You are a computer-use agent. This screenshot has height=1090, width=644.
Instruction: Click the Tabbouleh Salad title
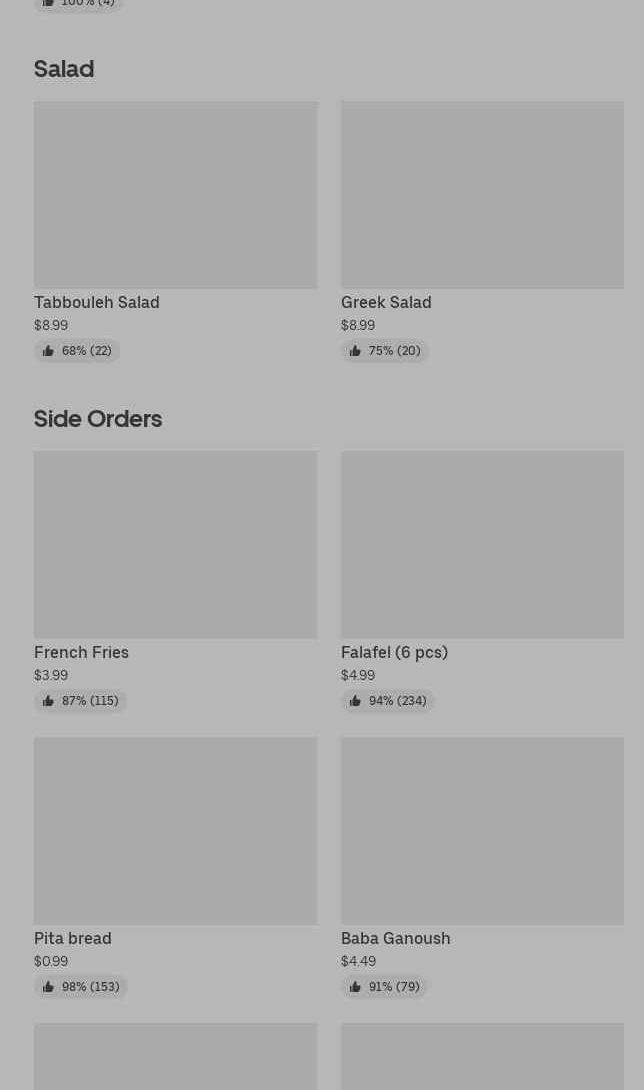97,302
